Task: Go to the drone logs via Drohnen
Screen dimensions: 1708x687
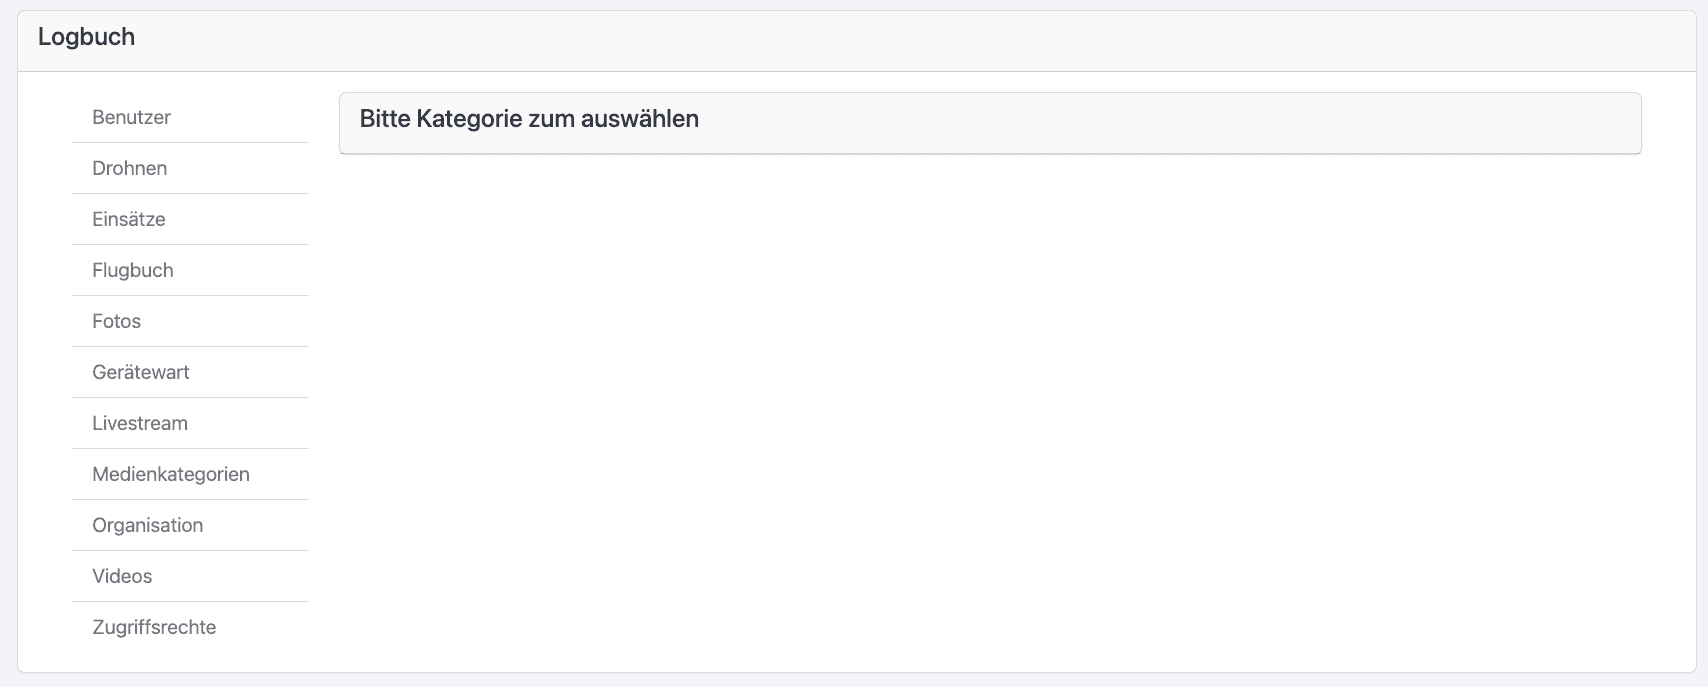Action: pos(129,168)
